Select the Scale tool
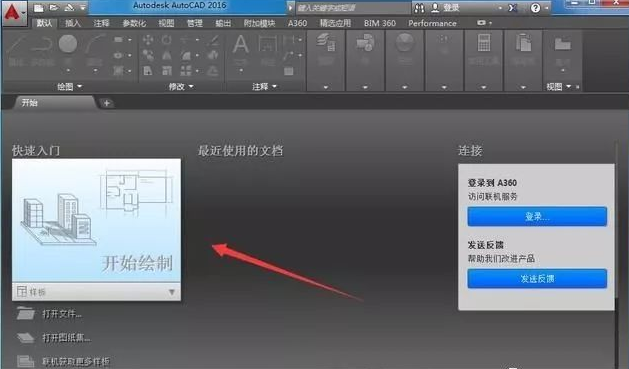Image resolution: width=629 pixels, height=369 pixels. [167, 71]
